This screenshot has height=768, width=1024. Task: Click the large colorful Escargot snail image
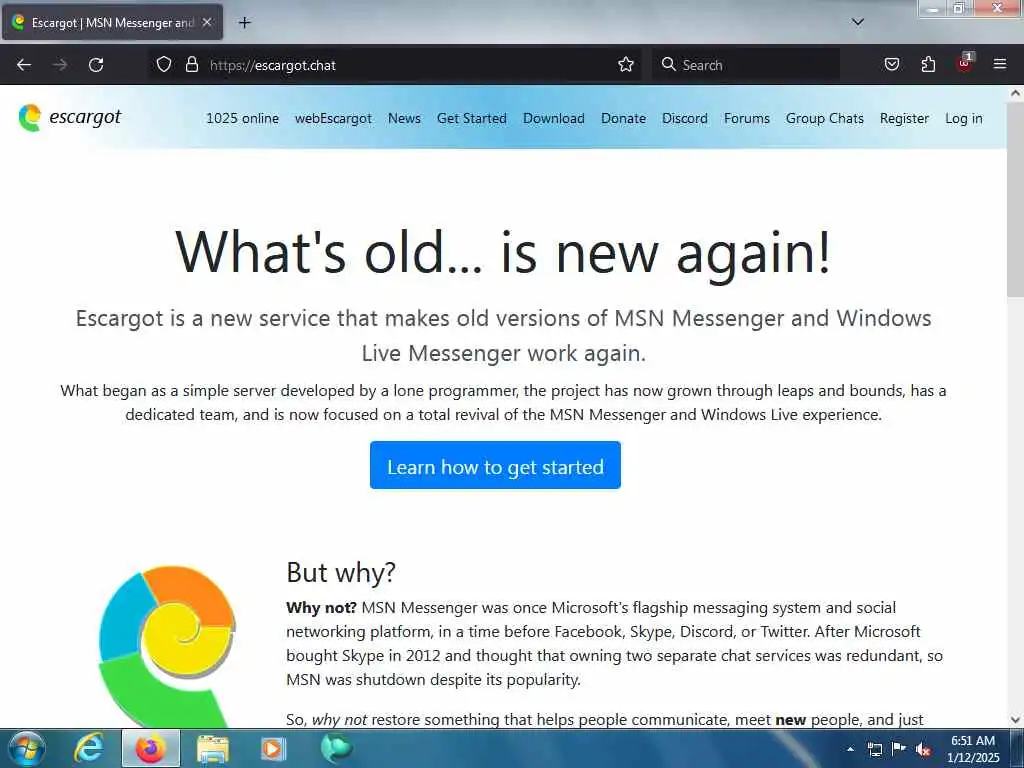click(x=167, y=645)
